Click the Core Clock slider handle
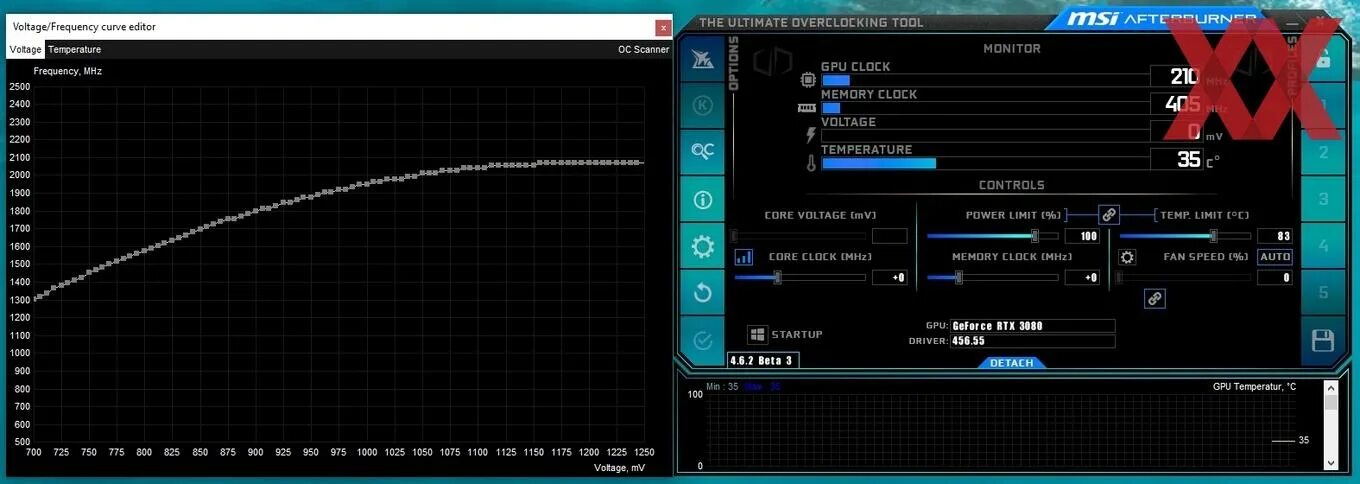 pos(777,277)
